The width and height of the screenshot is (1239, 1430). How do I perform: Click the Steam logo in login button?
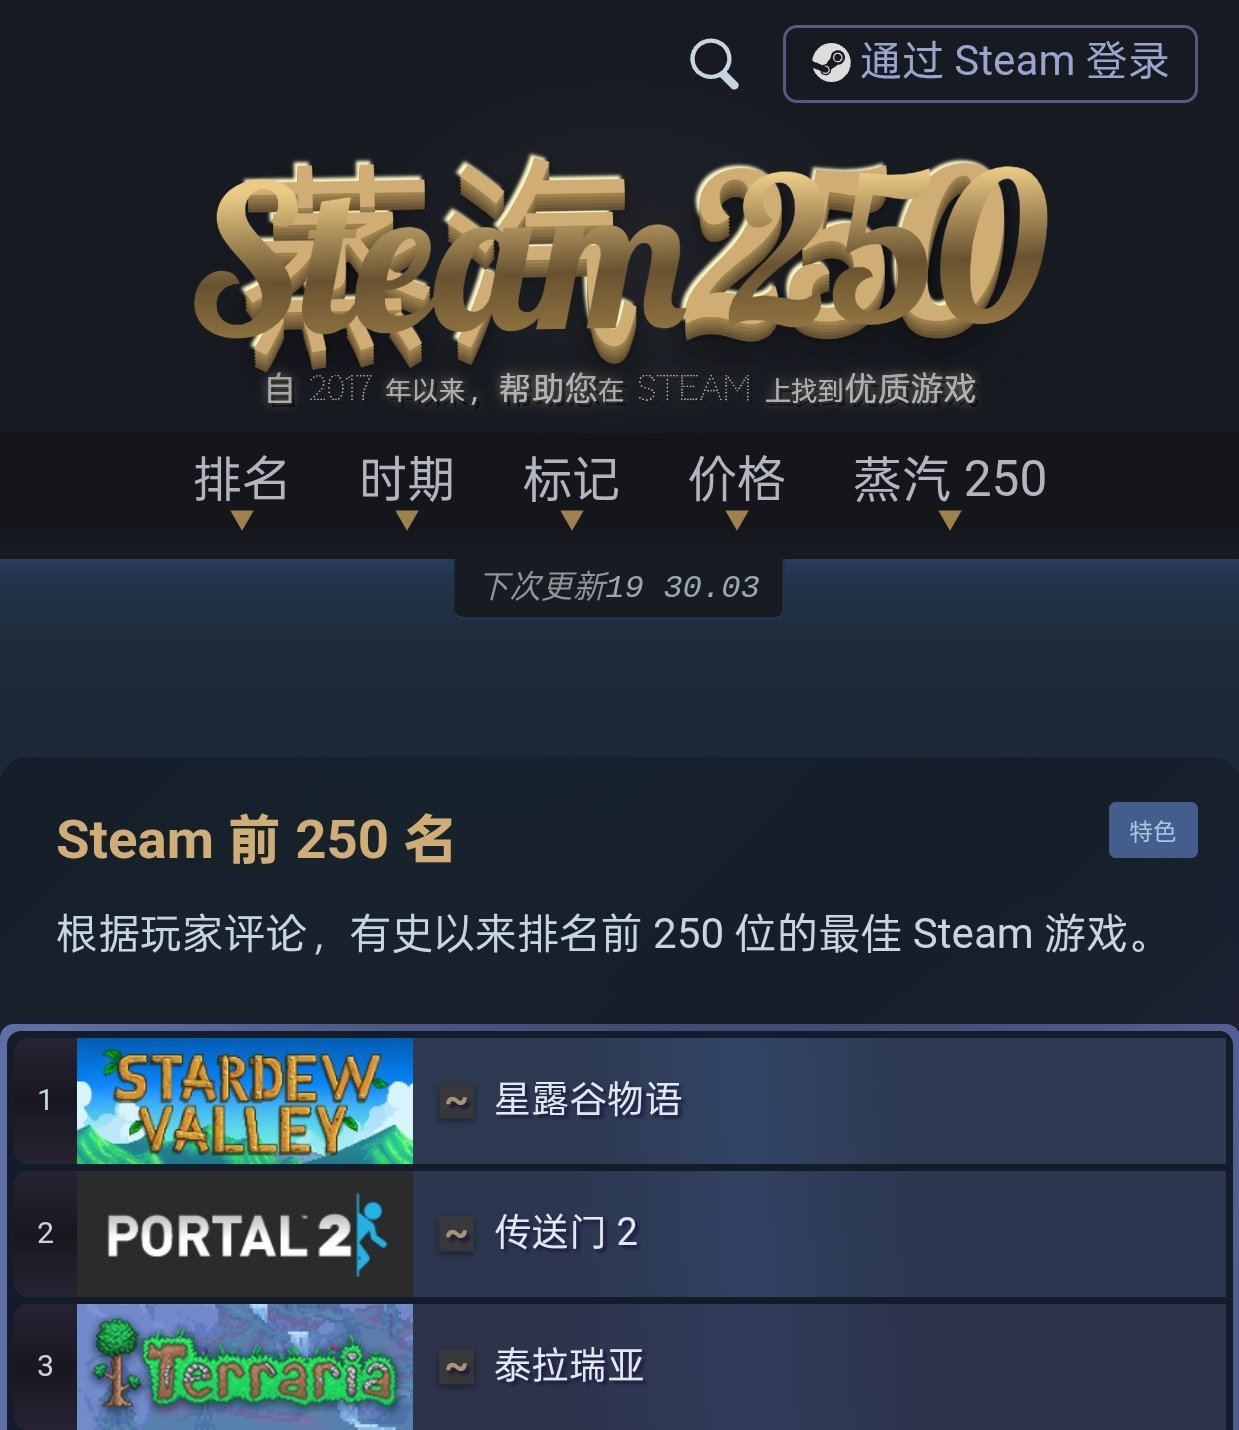tap(831, 63)
